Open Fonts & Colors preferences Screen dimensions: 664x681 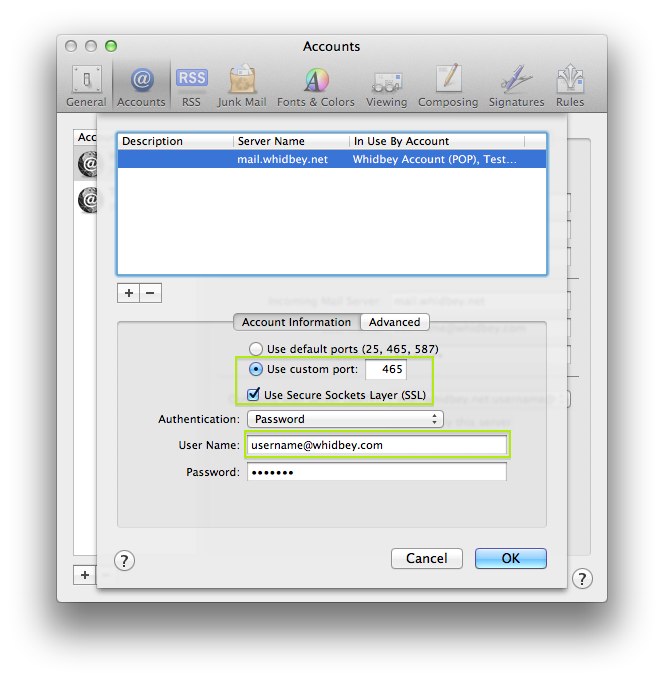click(316, 86)
